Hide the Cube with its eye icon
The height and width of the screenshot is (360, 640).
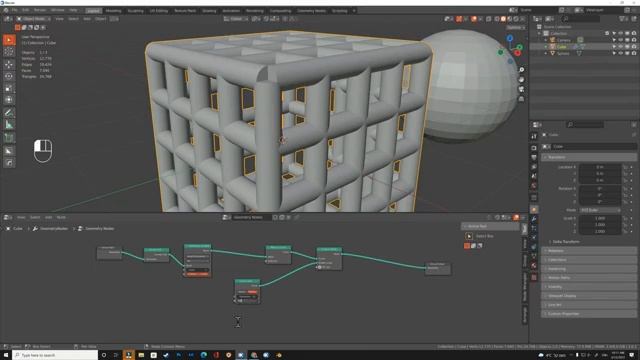(x=620, y=47)
